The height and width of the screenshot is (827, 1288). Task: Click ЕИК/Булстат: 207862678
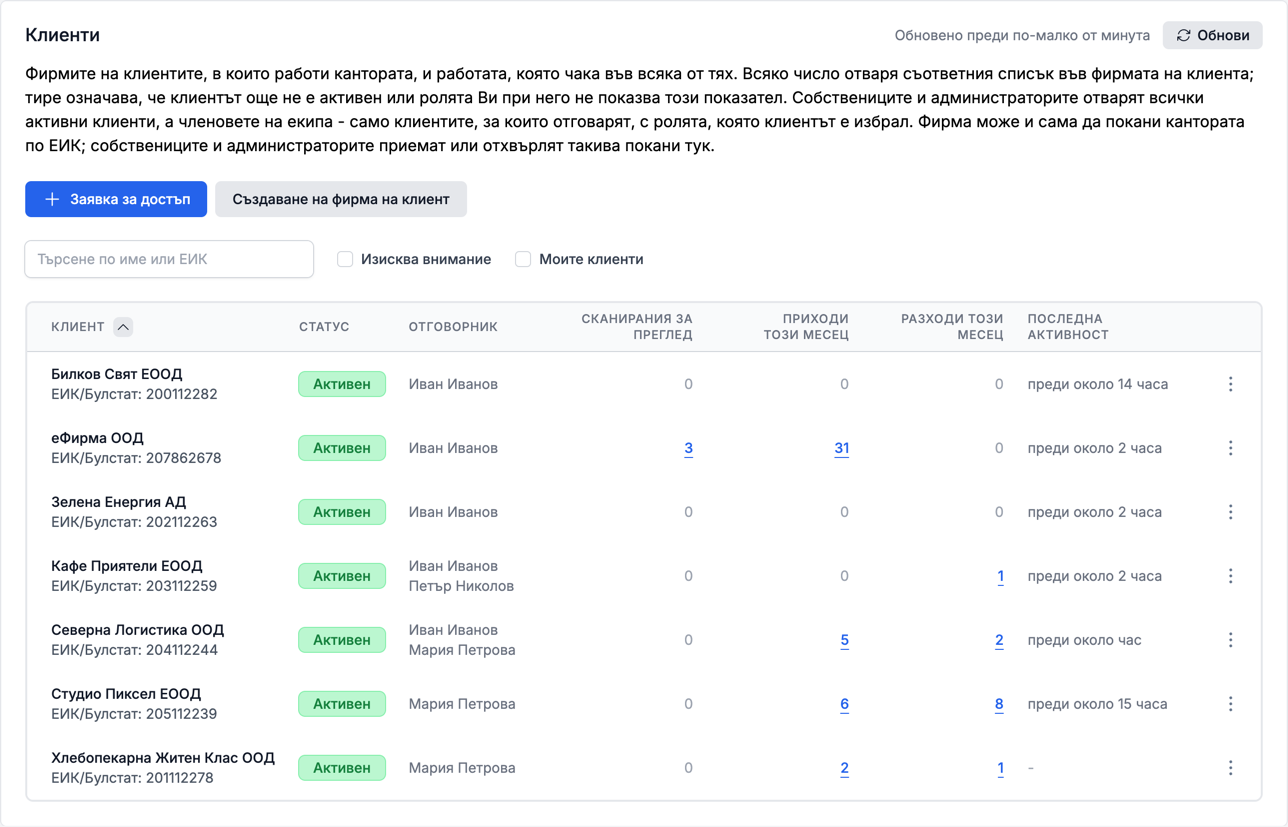pyautogui.click(x=136, y=458)
